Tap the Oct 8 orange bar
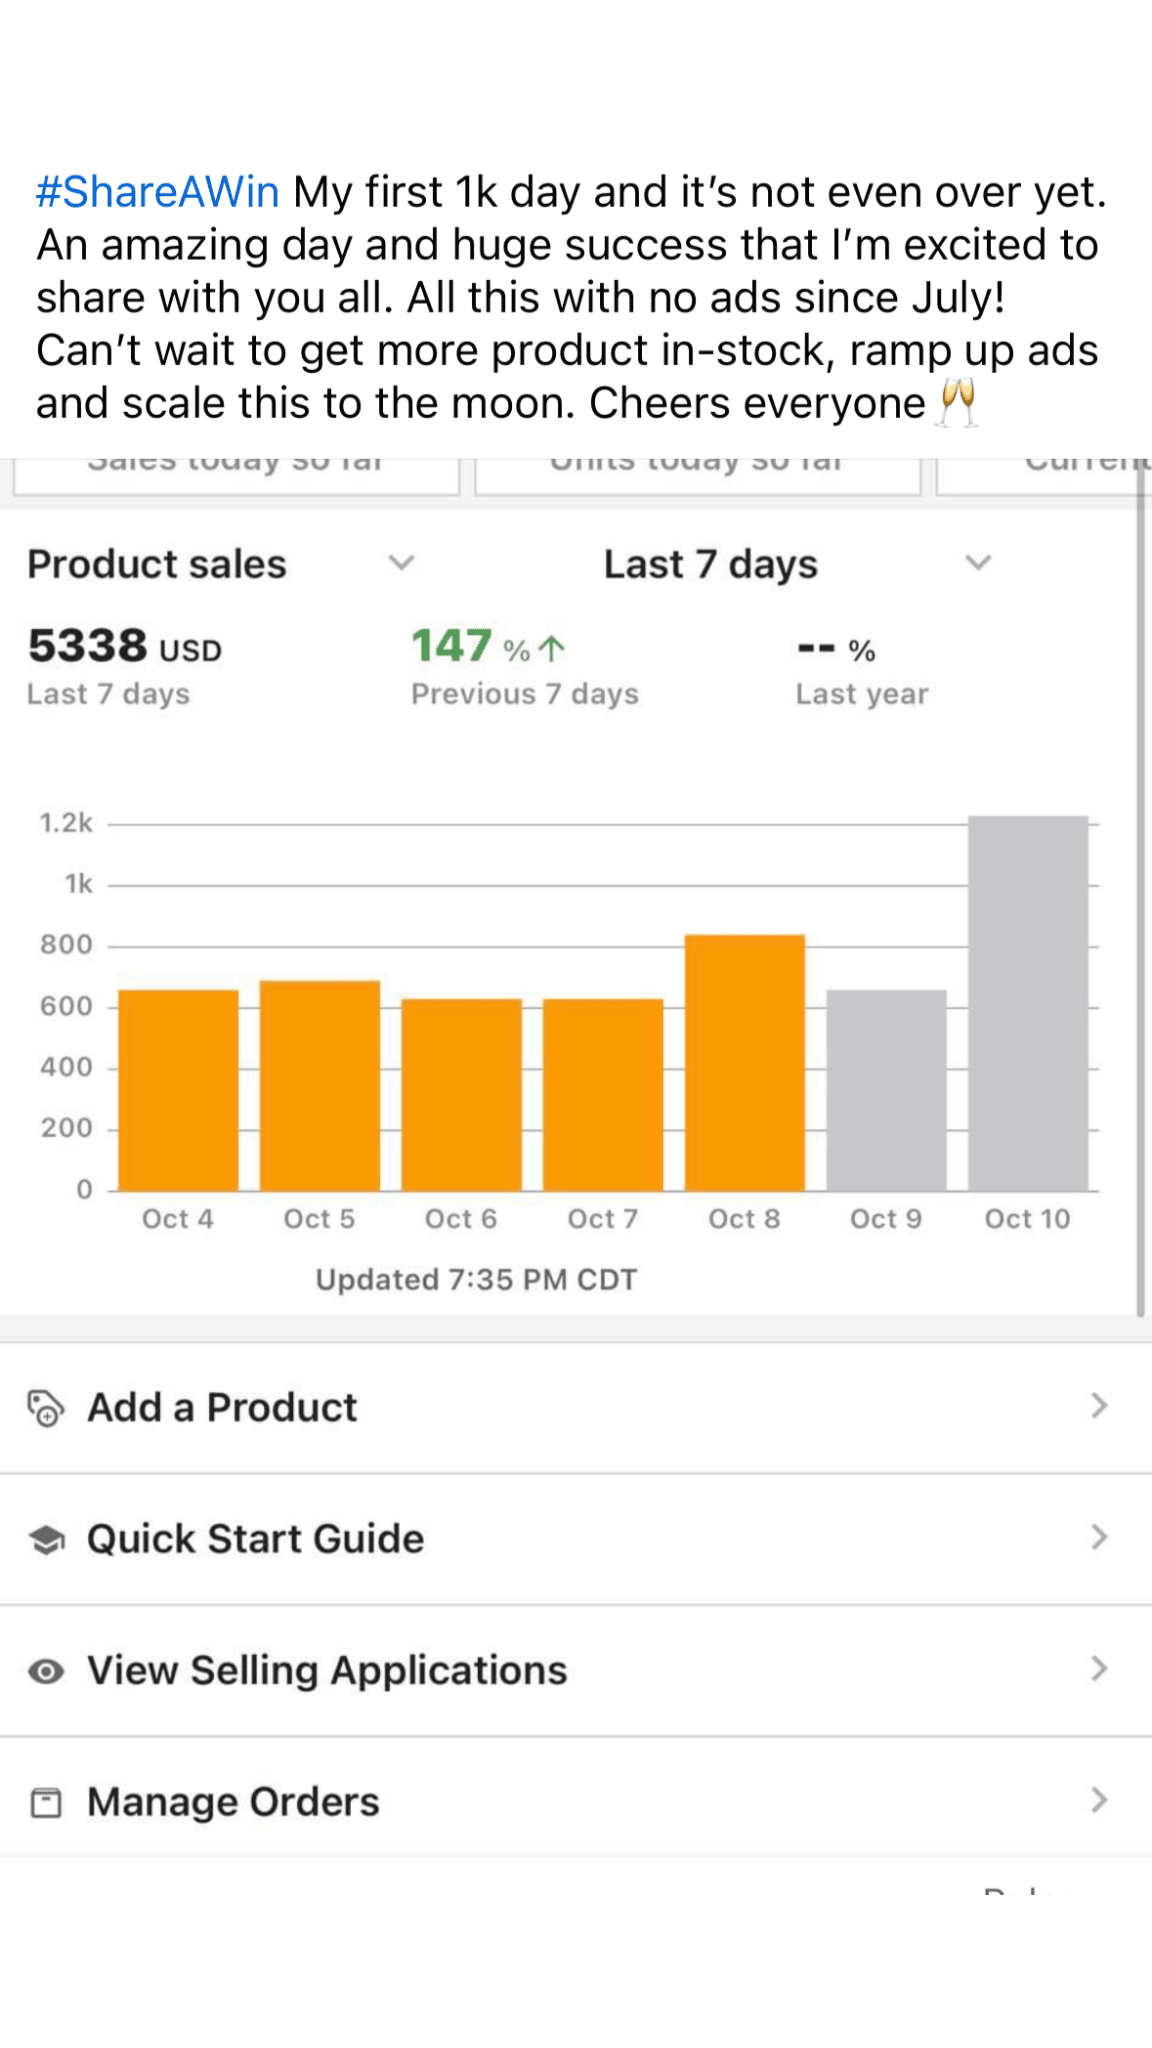 (x=744, y=1062)
